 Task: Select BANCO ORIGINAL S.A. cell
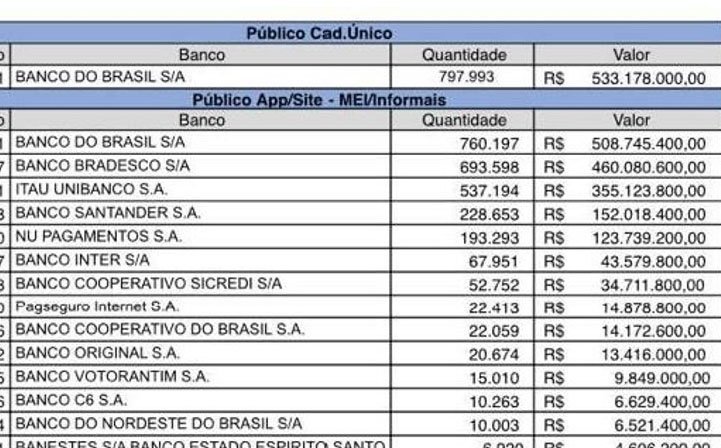point(201,353)
